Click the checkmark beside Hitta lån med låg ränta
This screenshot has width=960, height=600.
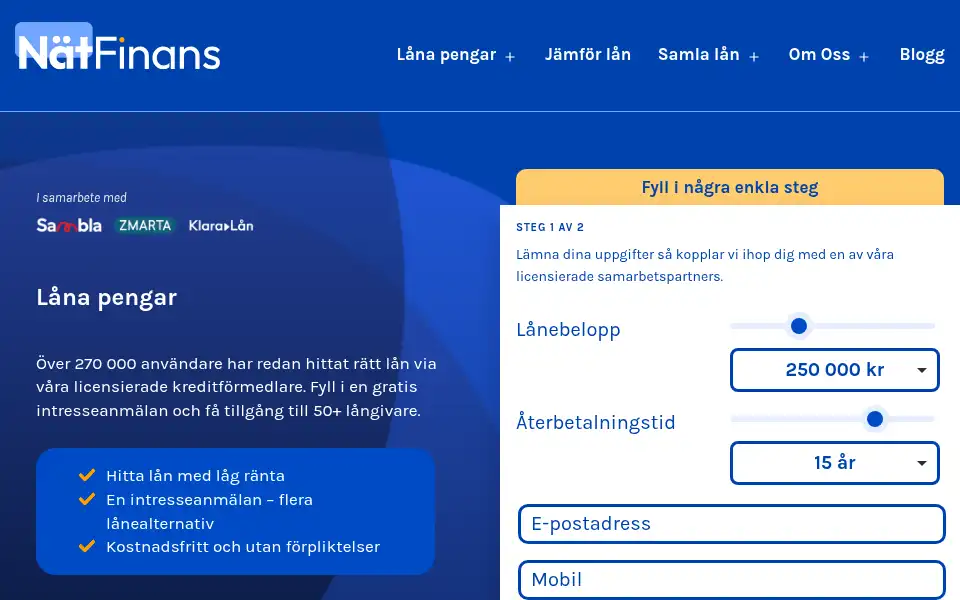(x=87, y=475)
